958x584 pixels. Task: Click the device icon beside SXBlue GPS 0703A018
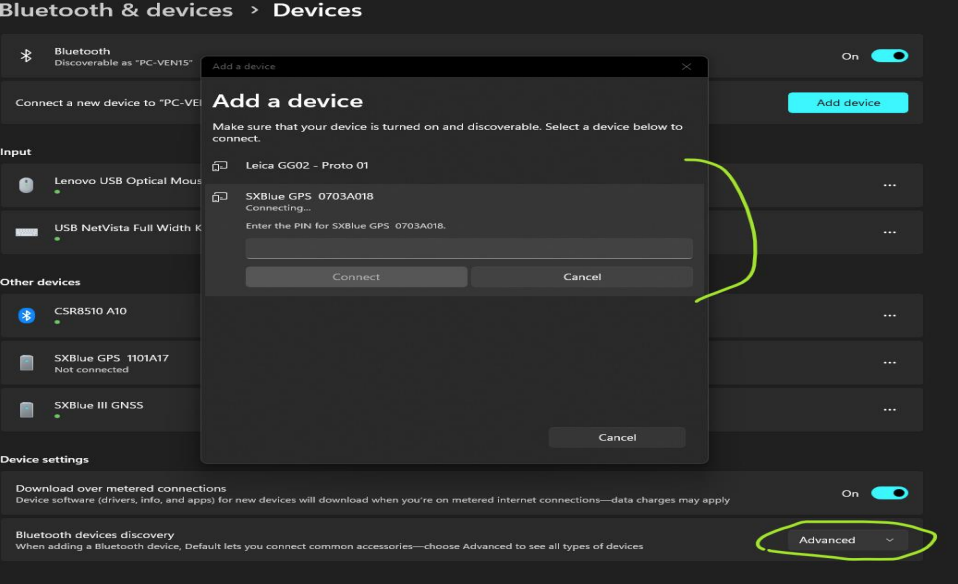click(x=220, y=197)
